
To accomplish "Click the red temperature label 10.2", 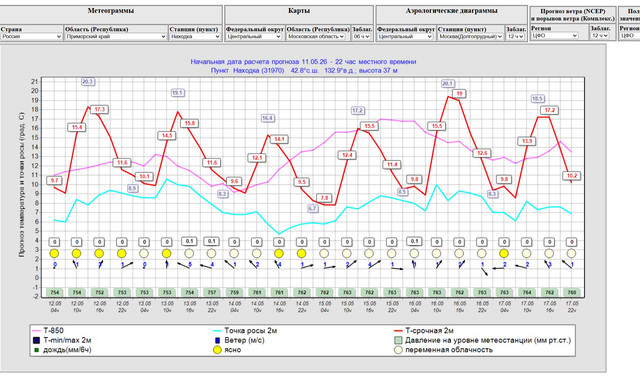I will pyautogui.click(x=571, y=176).
